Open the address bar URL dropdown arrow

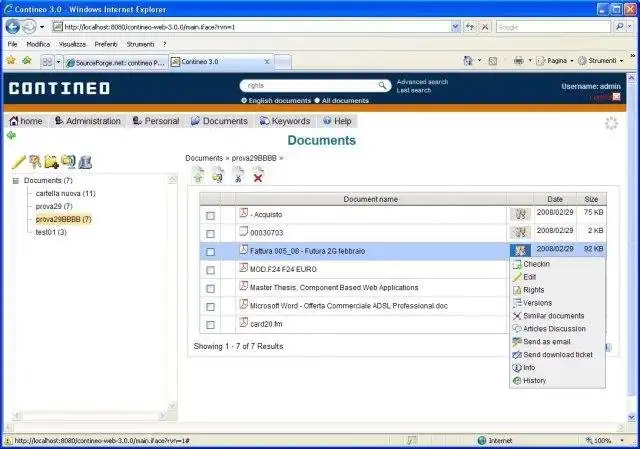coord(456,27)
